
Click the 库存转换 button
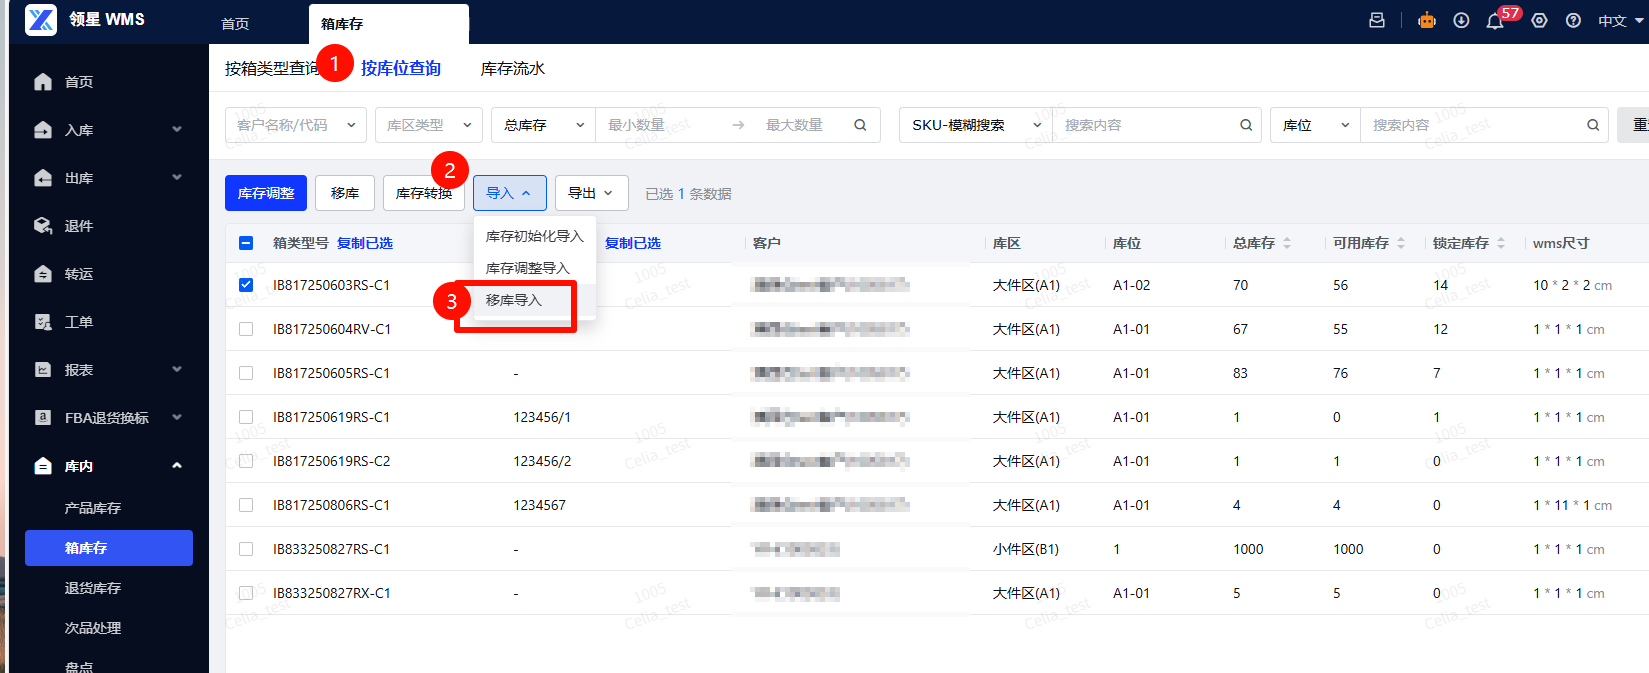(x=424, y=193)
